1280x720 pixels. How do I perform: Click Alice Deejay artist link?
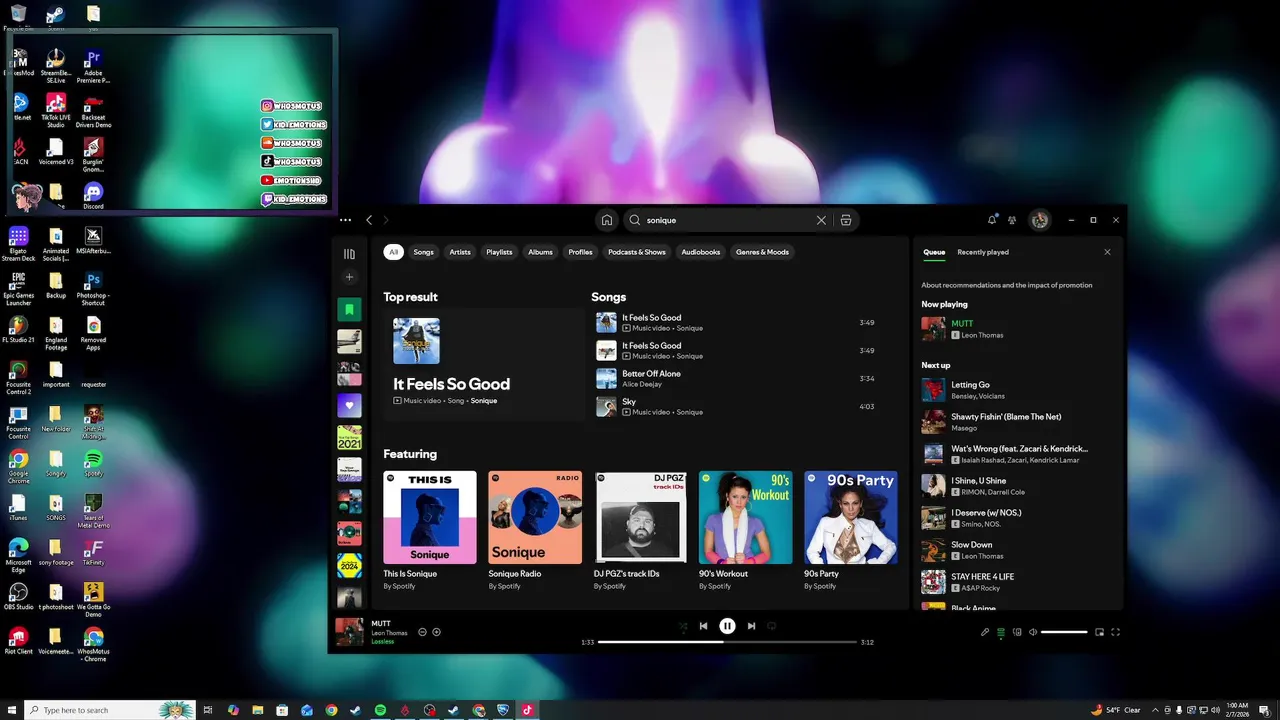coord(642,384)
